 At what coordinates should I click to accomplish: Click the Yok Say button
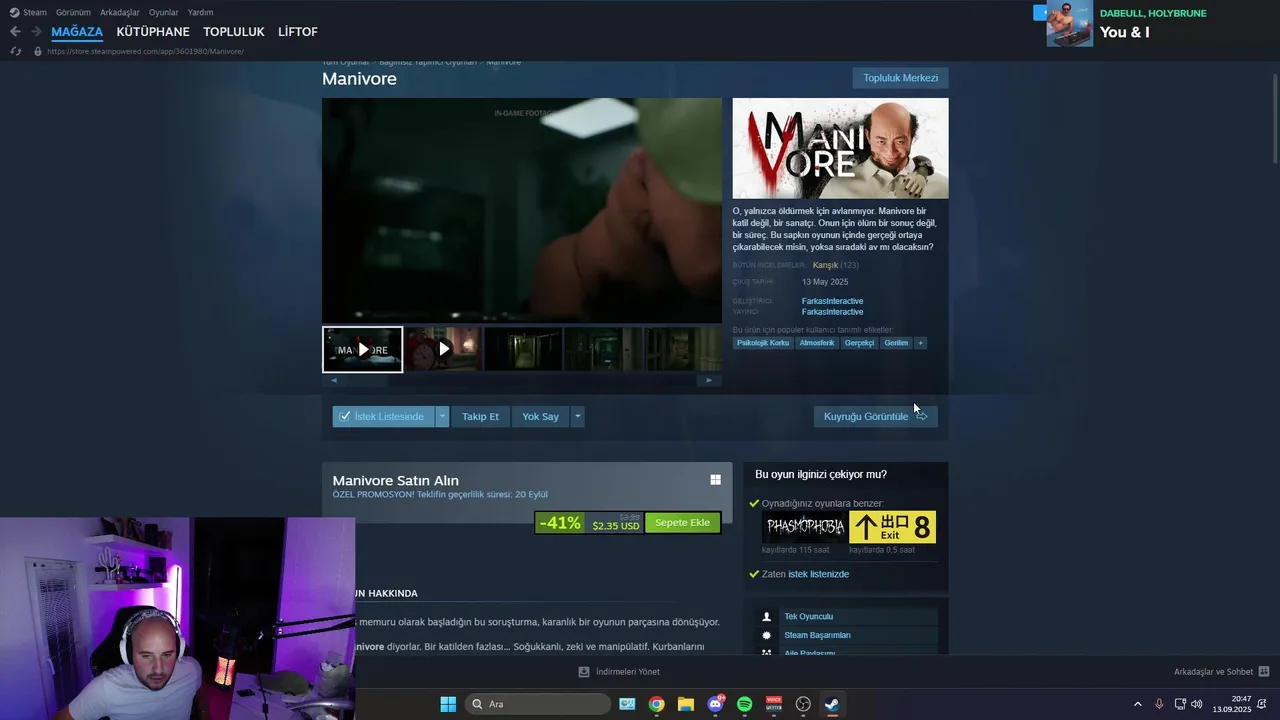coord(540,416)
